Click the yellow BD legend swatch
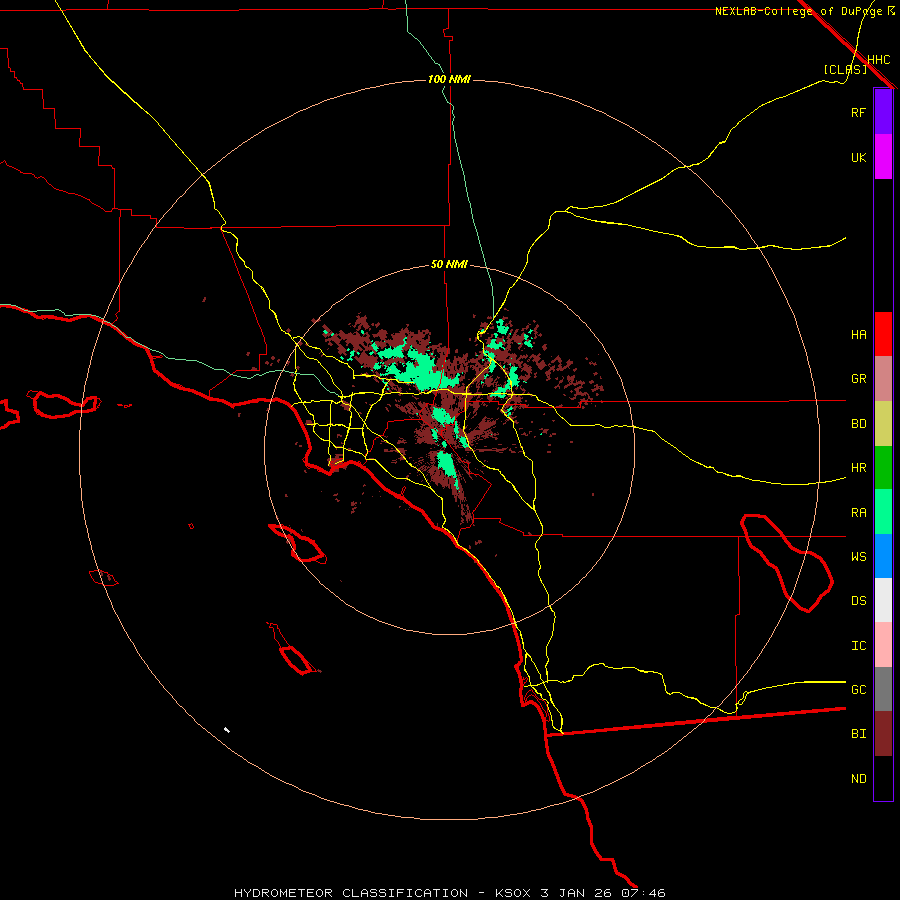Image resolution: width=900 pixels, height=900 pixels. click(x=883, y=424)
